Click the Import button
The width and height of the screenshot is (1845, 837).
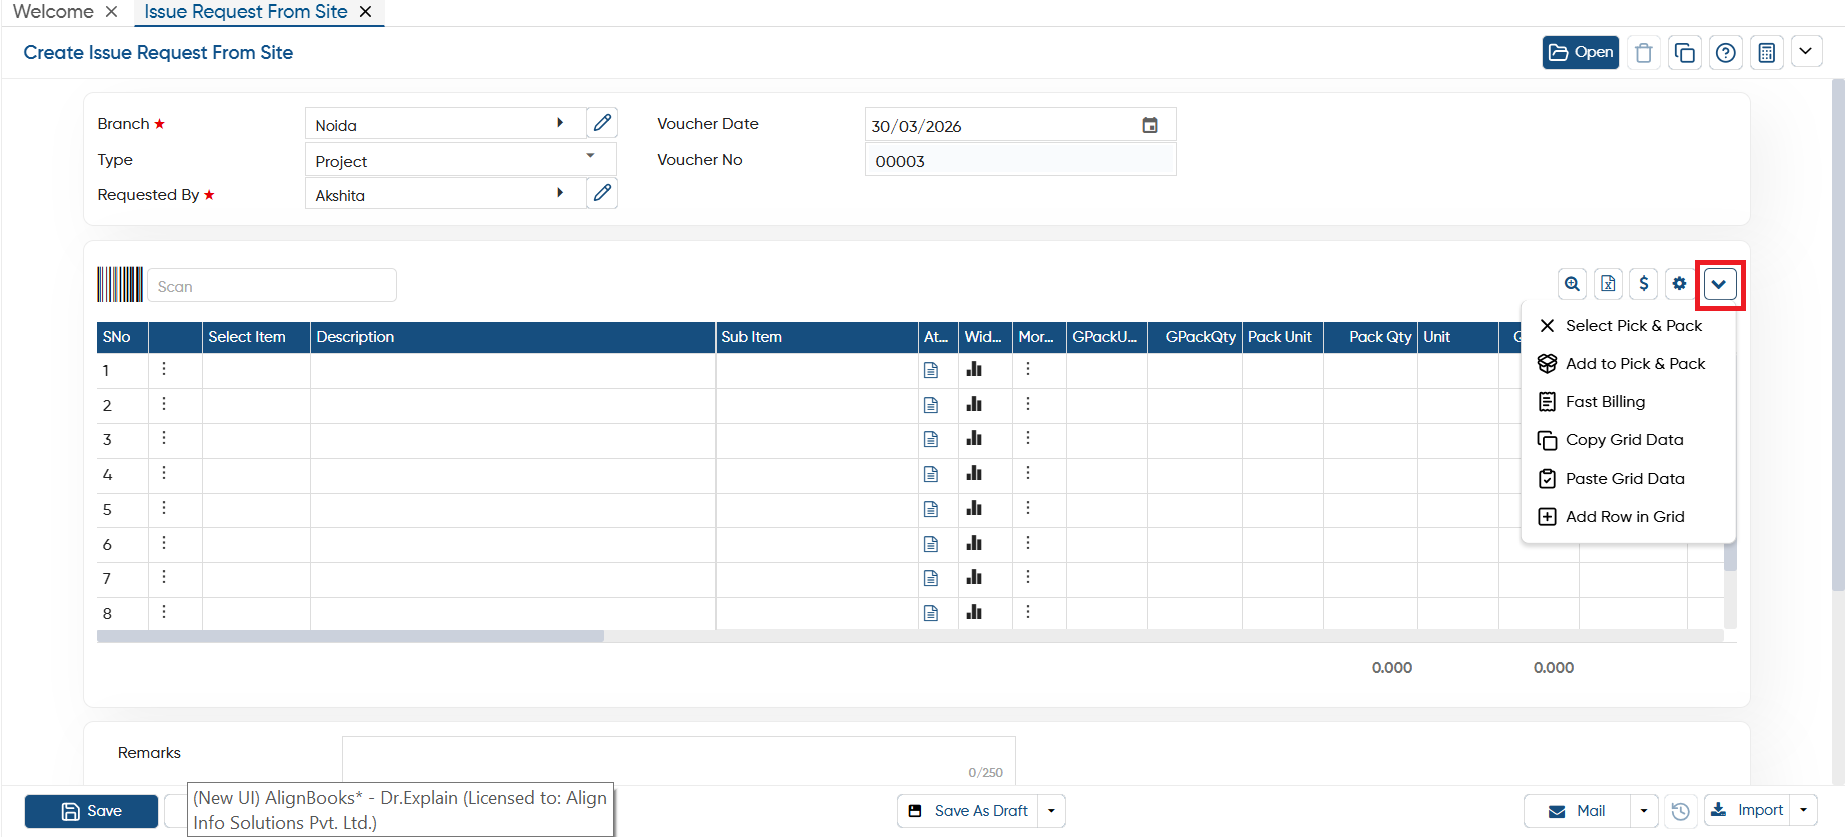(1747, 810)
